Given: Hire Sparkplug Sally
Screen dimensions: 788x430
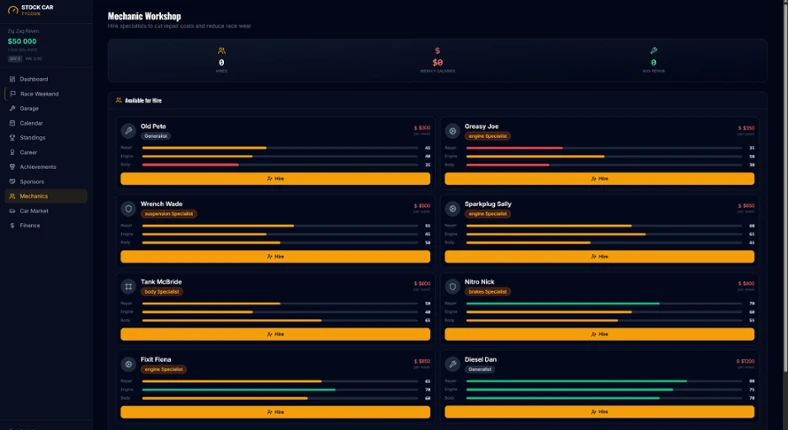Looking at the screenshot, I should click(600, 256).
